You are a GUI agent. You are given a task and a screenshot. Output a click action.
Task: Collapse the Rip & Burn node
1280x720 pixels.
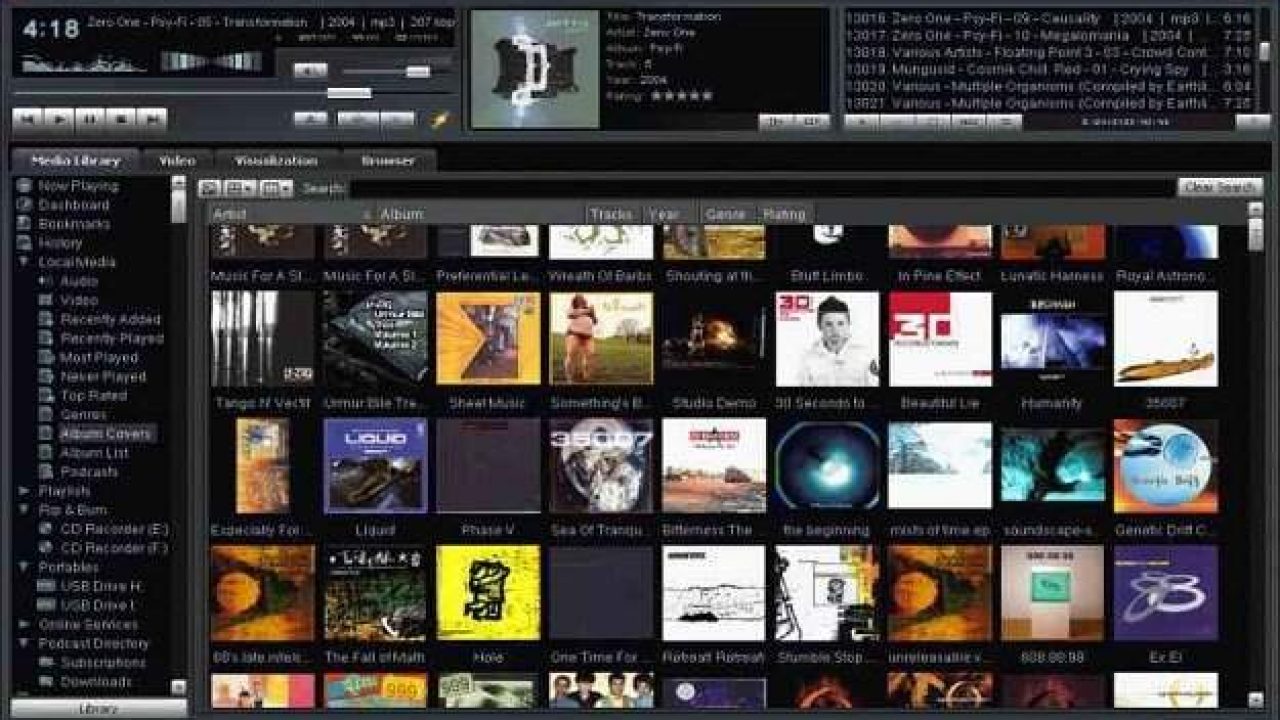click(x=23, y=510)
